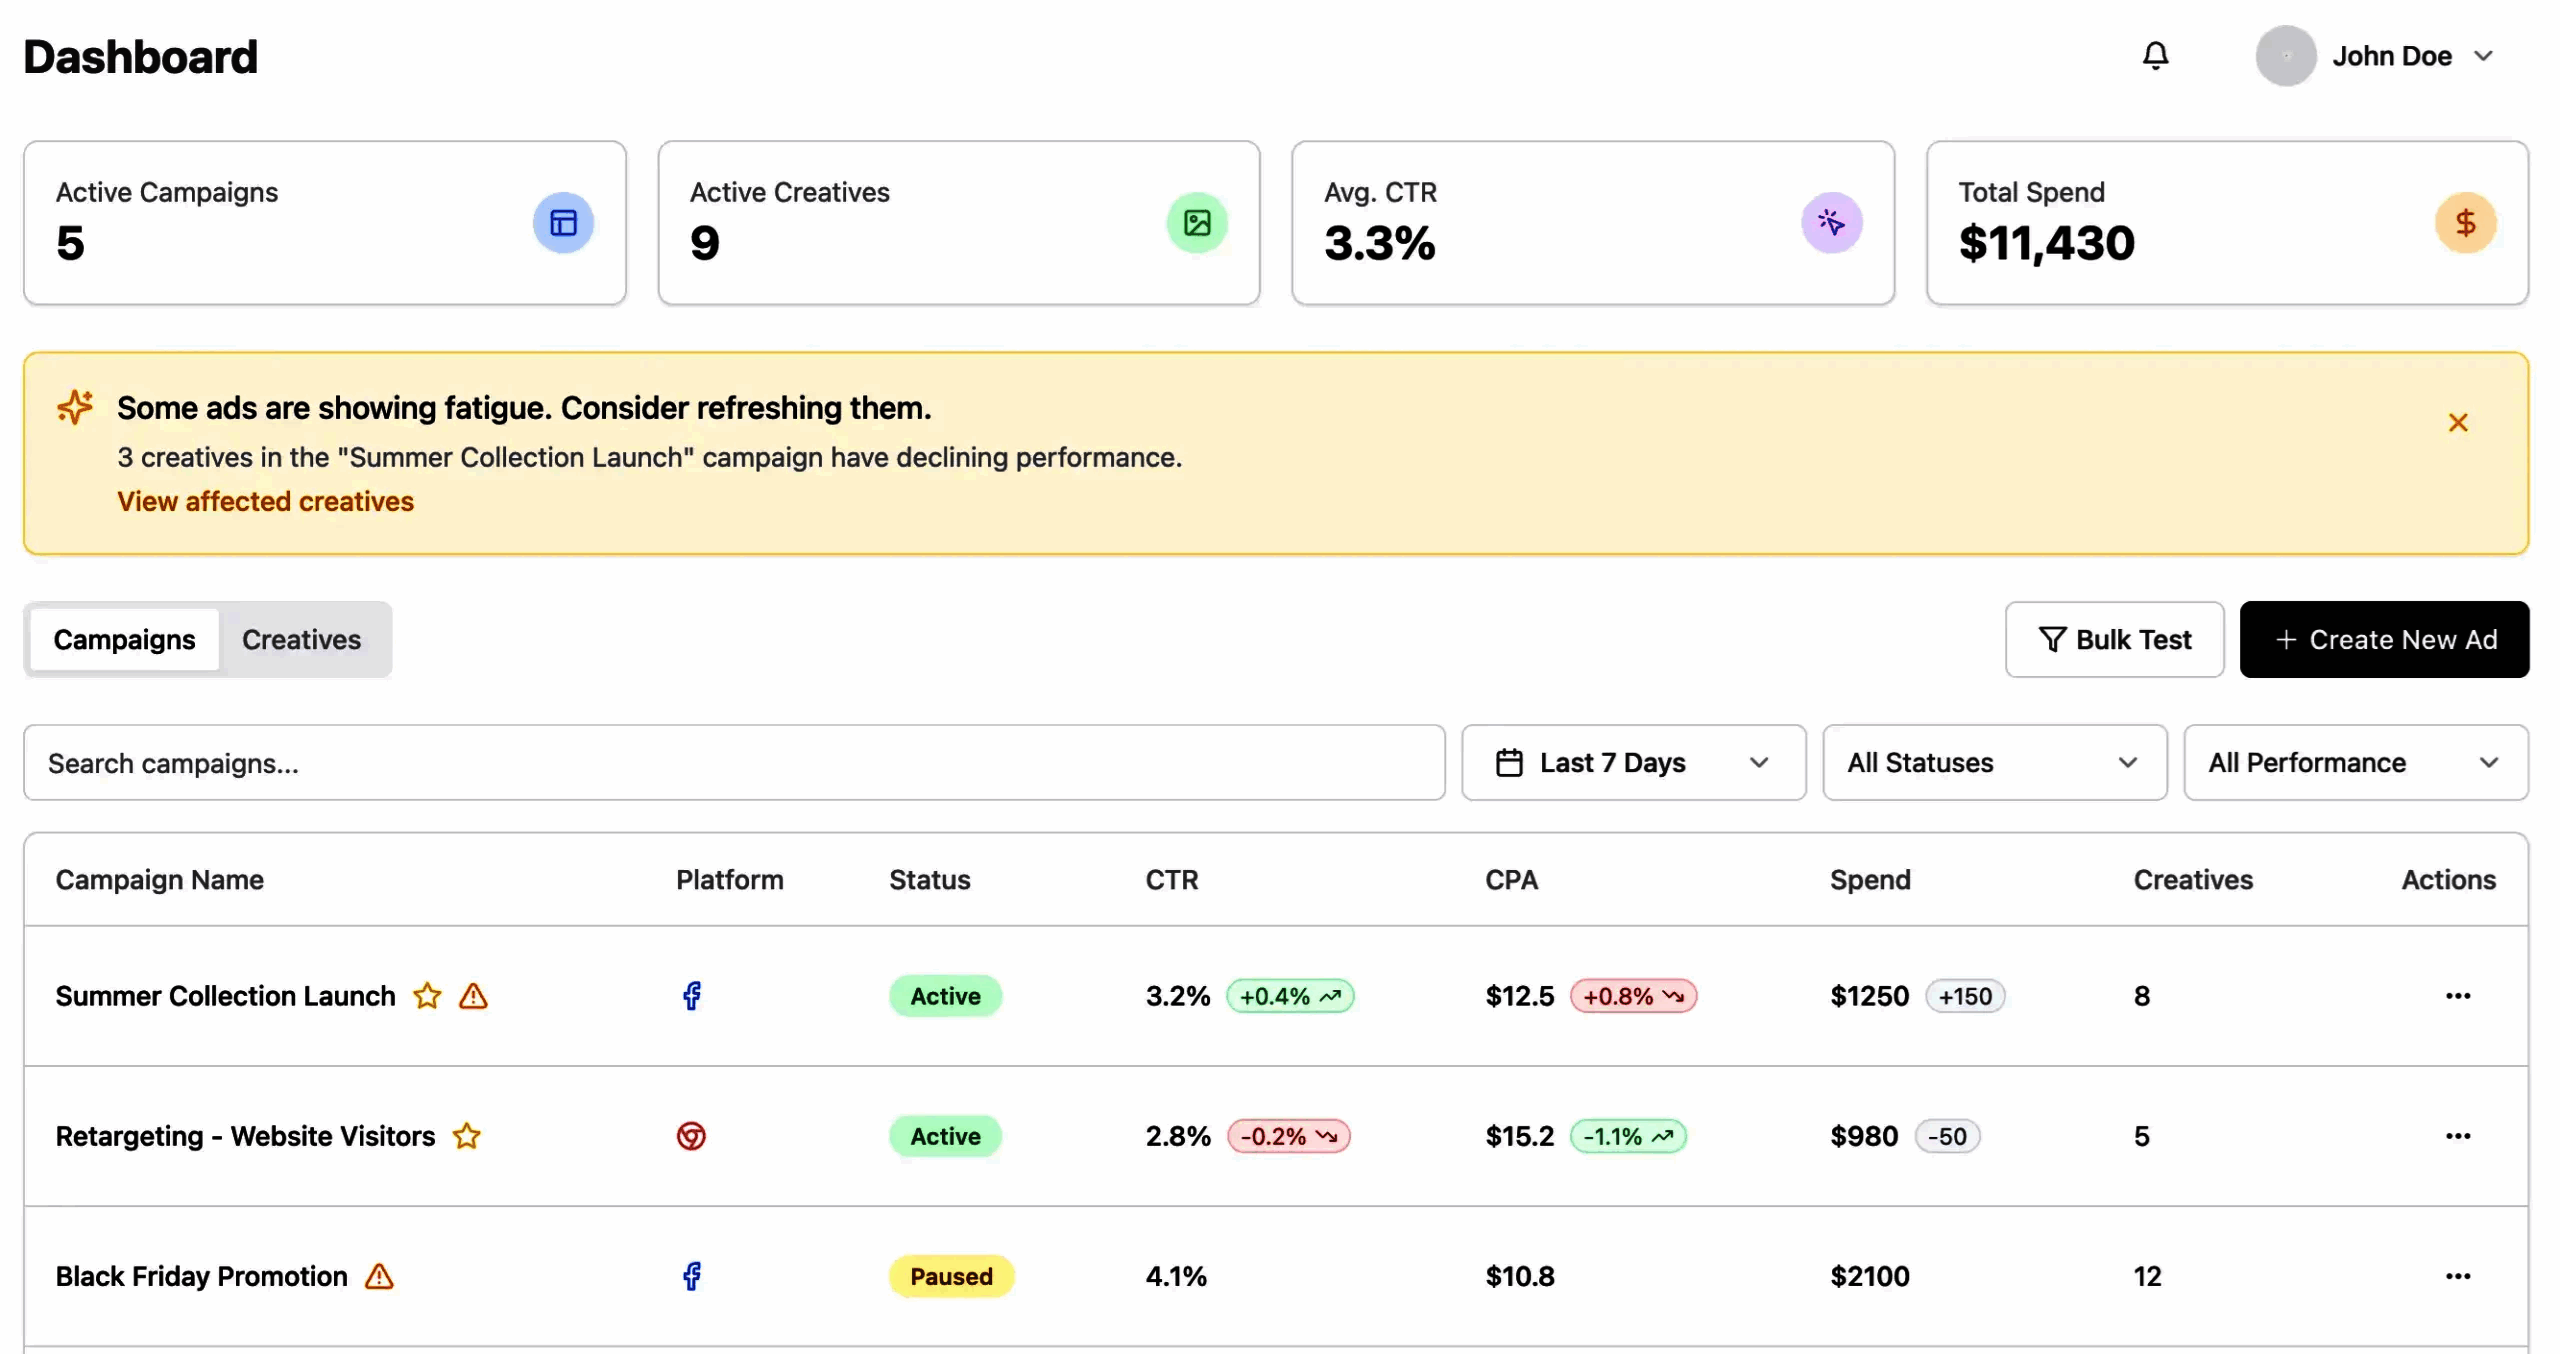Open the Last 7 Days date dropdown

1633,763
